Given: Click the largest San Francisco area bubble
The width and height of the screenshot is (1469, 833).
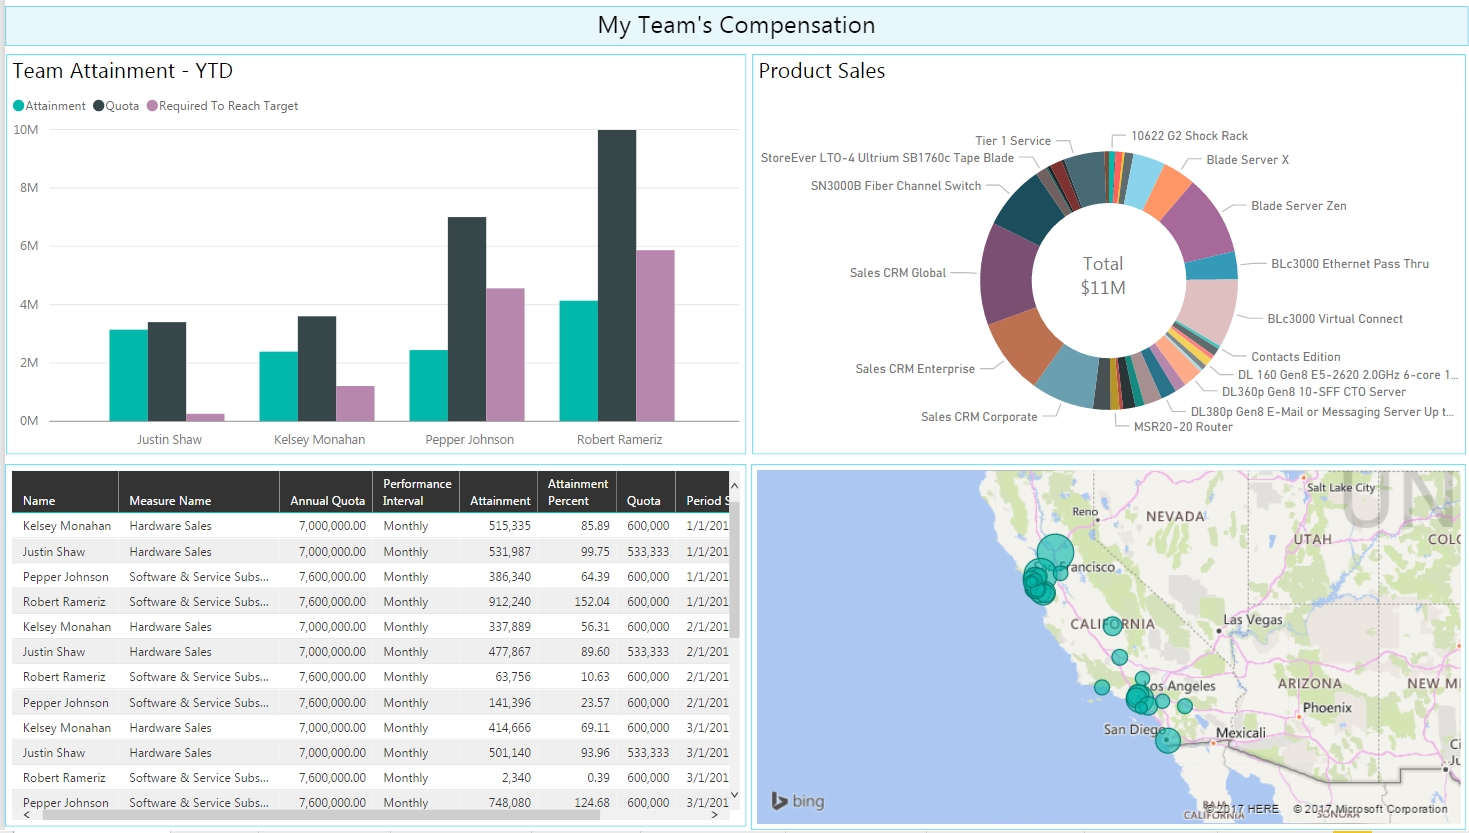Looking at the screenshot, I should click(1055, 552).
